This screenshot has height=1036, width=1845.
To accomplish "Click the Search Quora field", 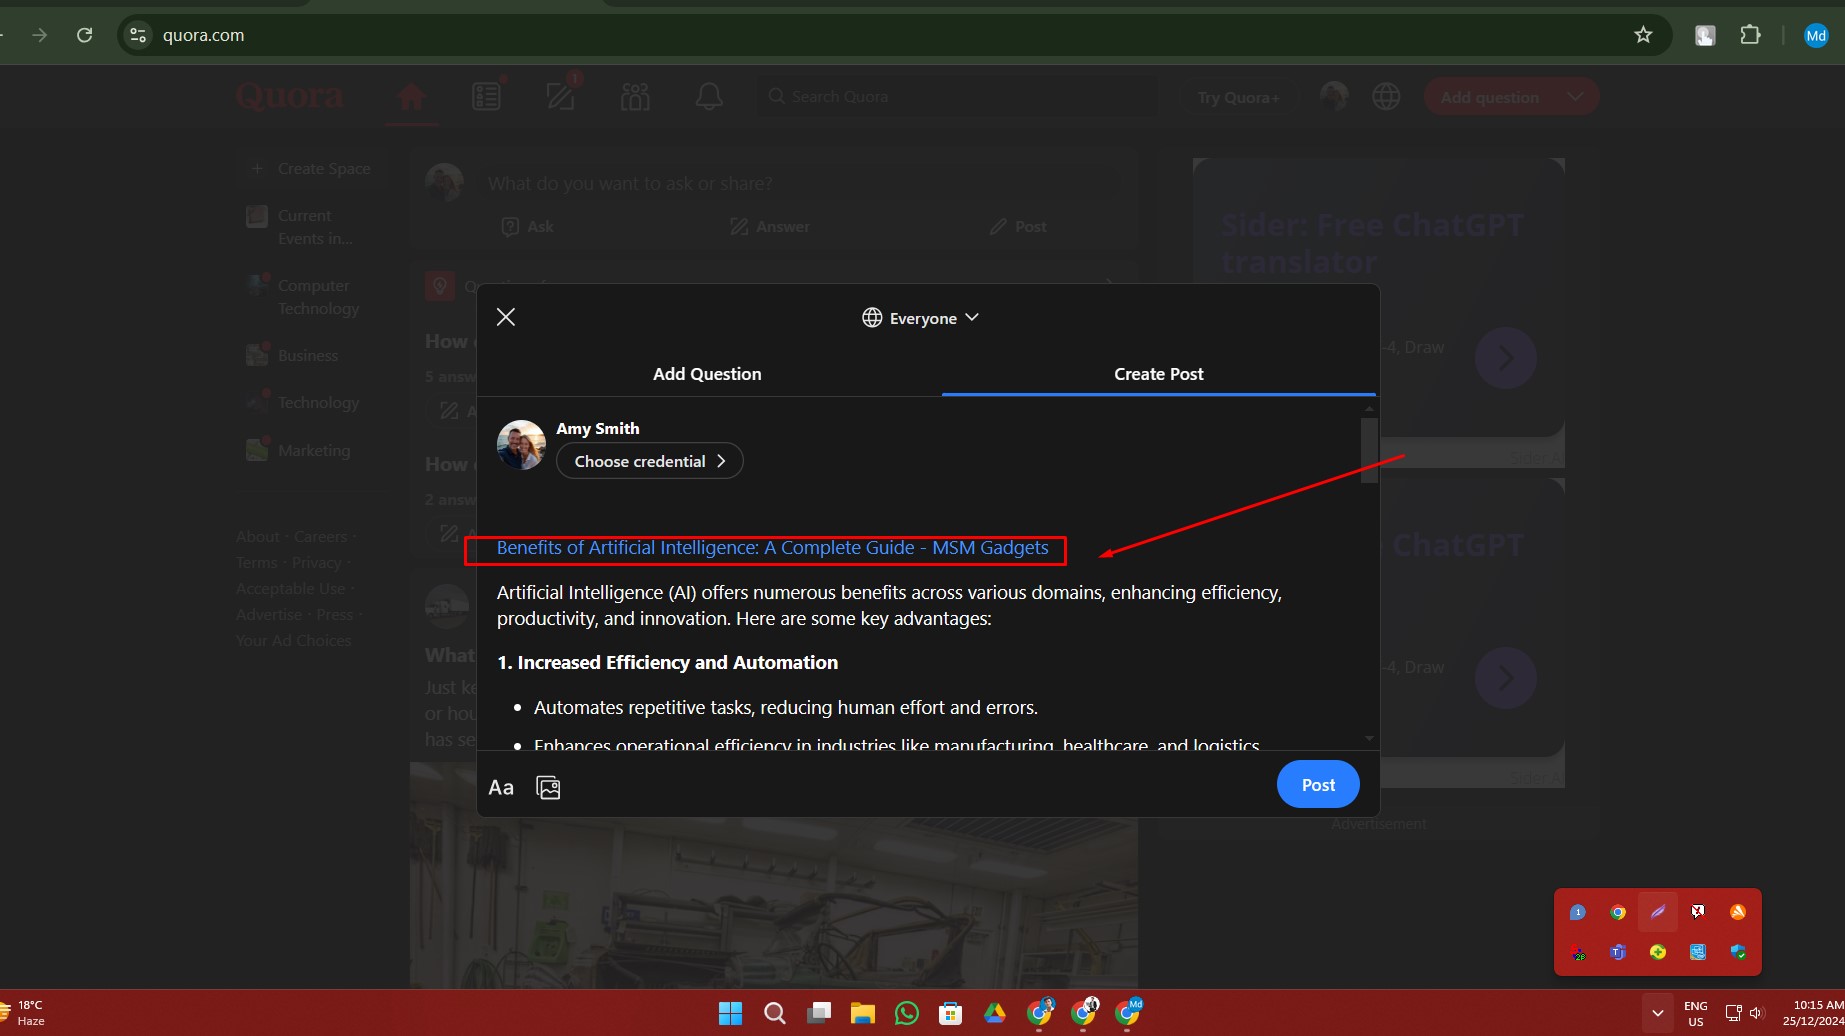I will (957, 97).
